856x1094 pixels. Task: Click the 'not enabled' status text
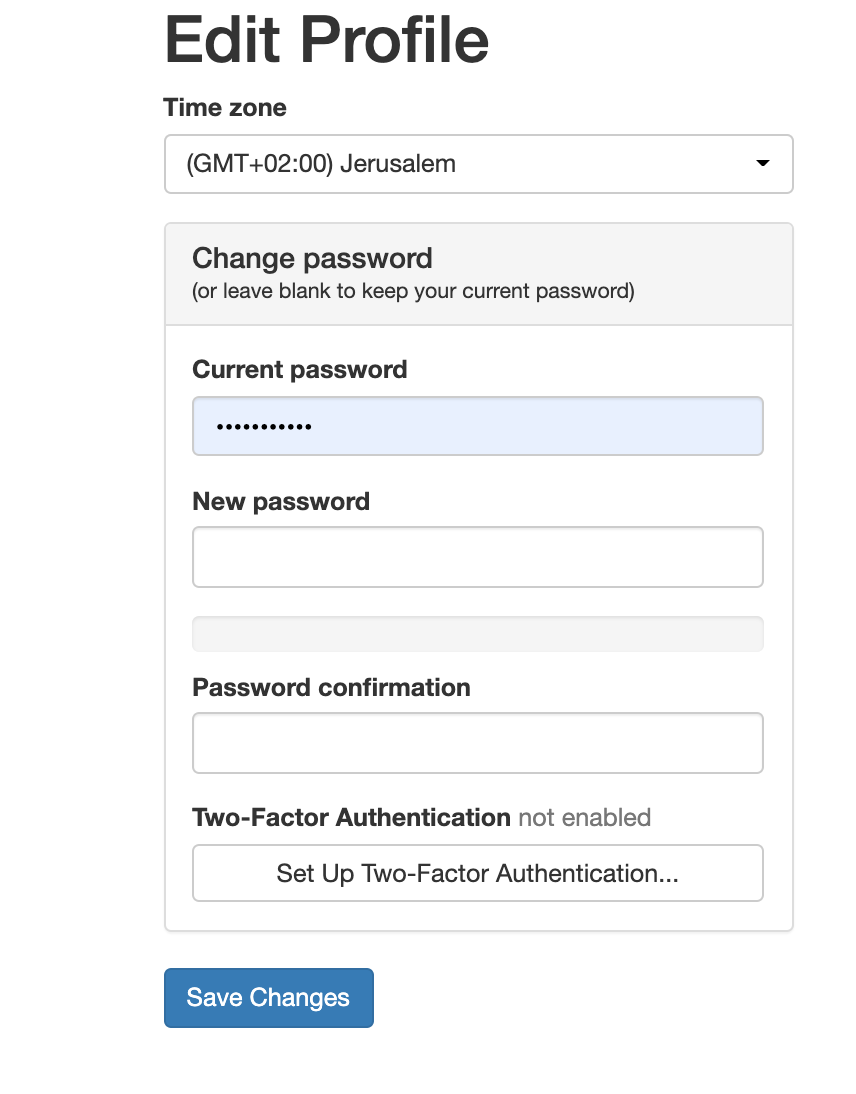583,817
